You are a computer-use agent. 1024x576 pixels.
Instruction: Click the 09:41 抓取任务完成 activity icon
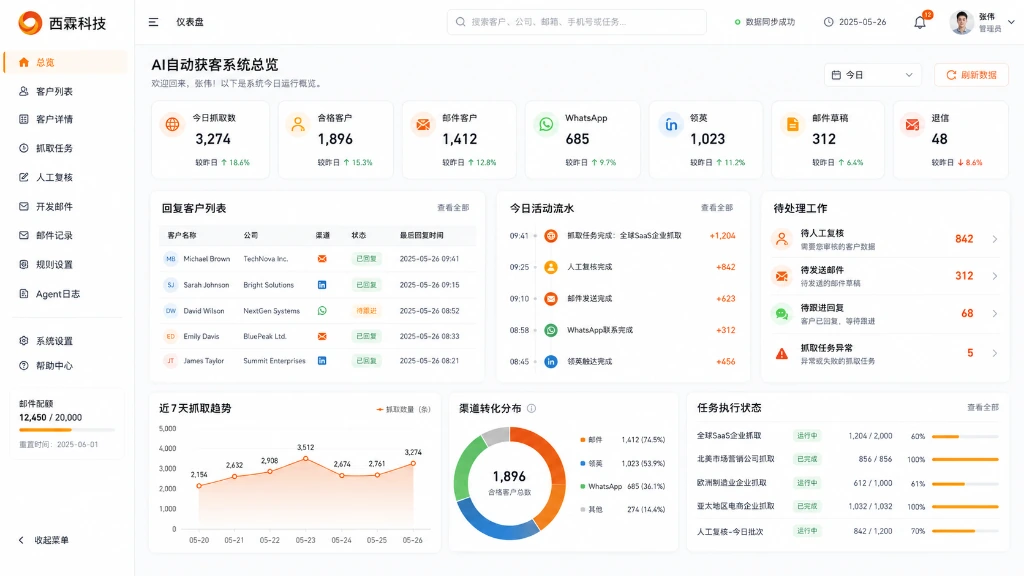[551, 236]
